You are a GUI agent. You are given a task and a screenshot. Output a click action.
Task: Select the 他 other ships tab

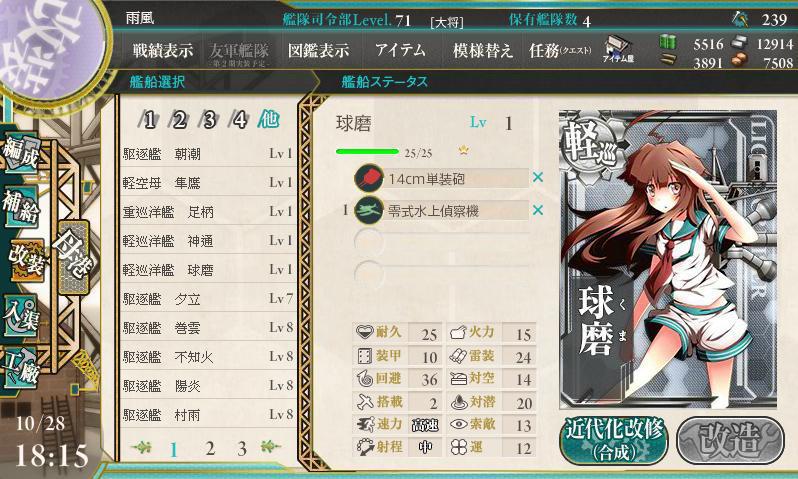click(x=268, y=119)
